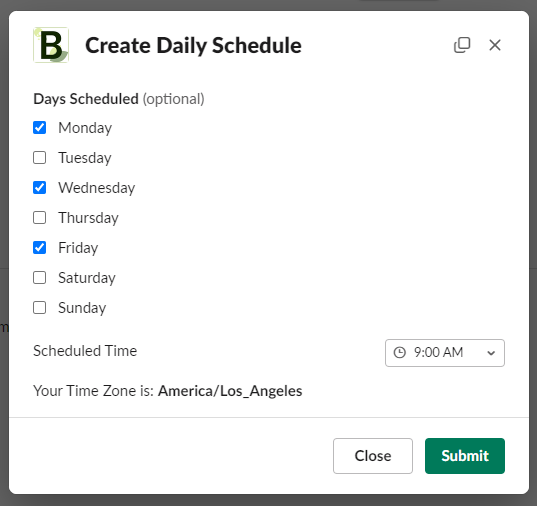The image size is (537, 506).
Task: Select the Saturday checkbox
Action: (x=39, y=277)
